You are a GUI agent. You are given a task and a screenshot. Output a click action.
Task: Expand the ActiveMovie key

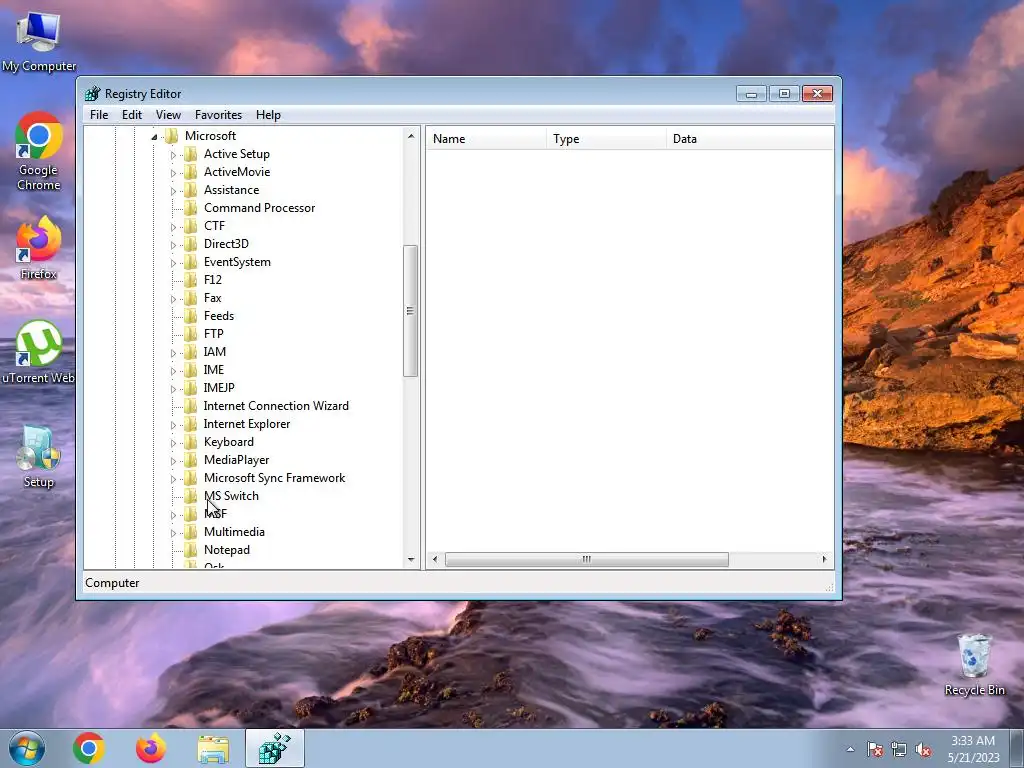pyautogui.click(x=173, y=173)
